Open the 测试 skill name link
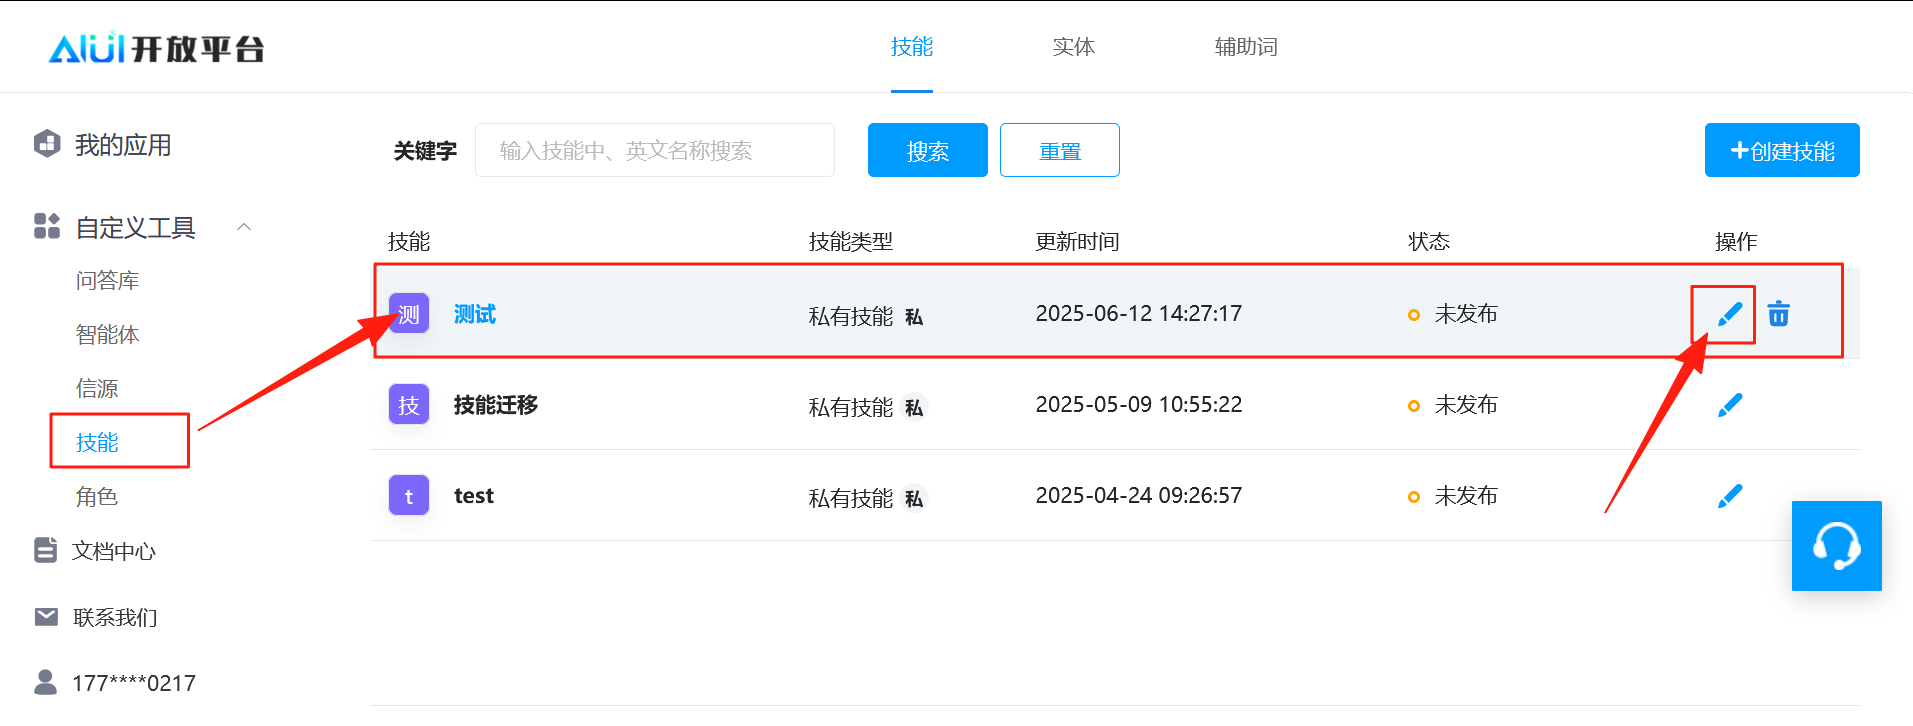1913x726 pixels. point(475,314)
